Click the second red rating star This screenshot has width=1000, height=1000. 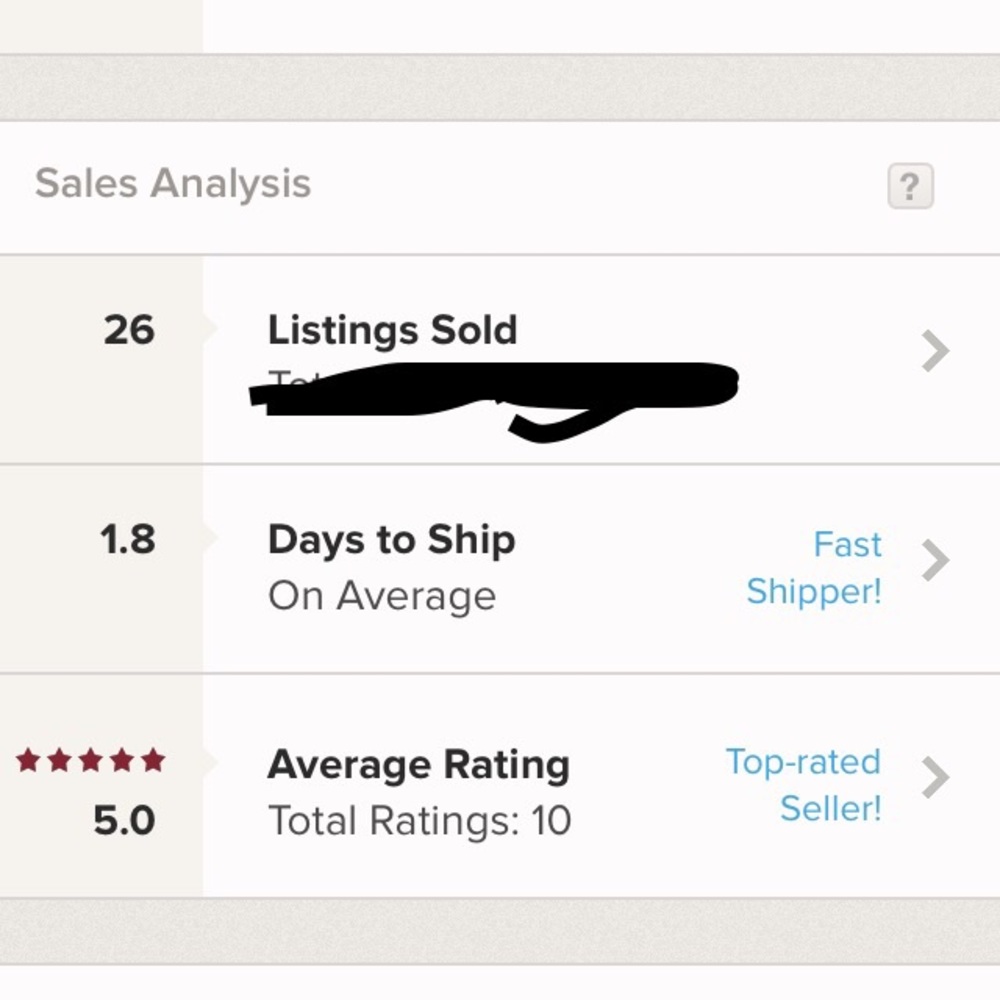(60, 761)
